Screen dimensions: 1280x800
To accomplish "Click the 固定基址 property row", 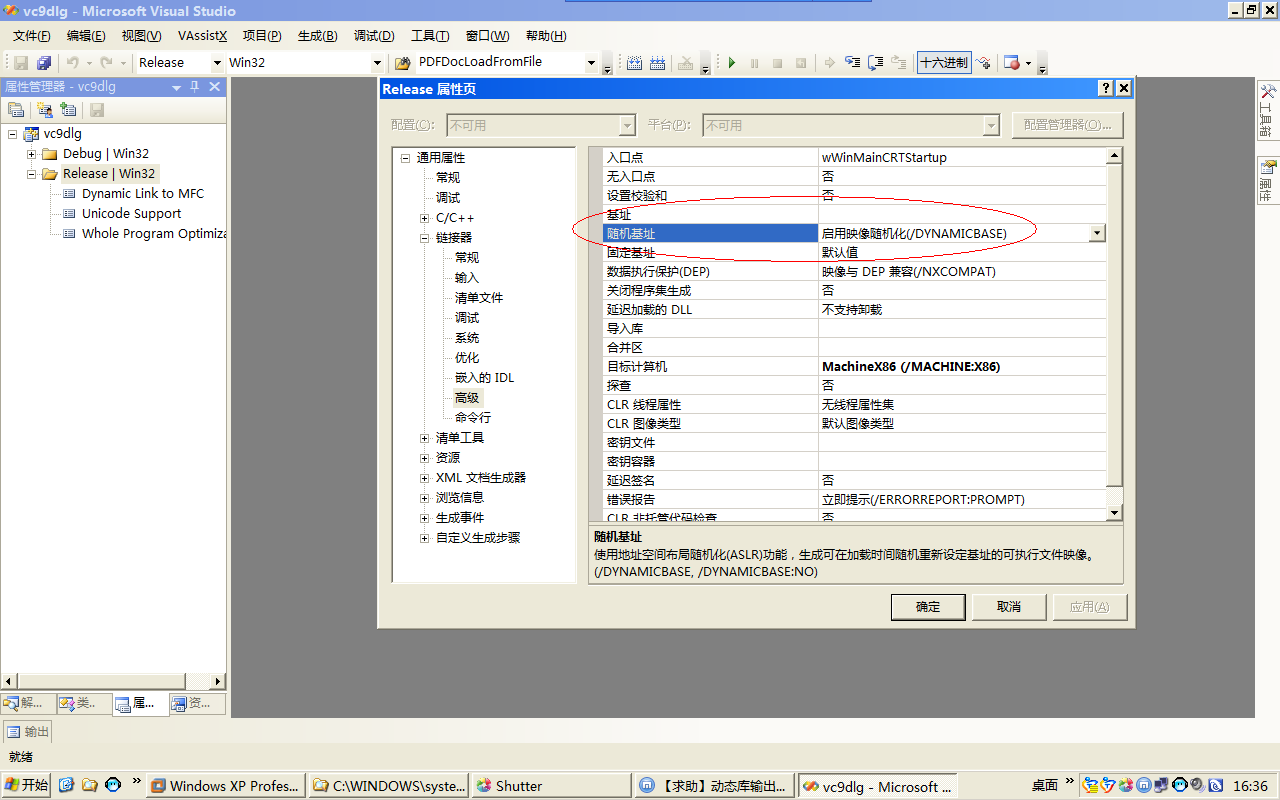I will tap(855, 253).
